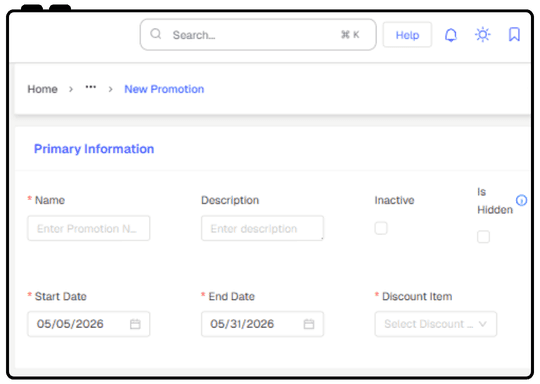The image size is (540, 384).
Task: Open the Start Date calendar icon
Action: click(135, 324)
